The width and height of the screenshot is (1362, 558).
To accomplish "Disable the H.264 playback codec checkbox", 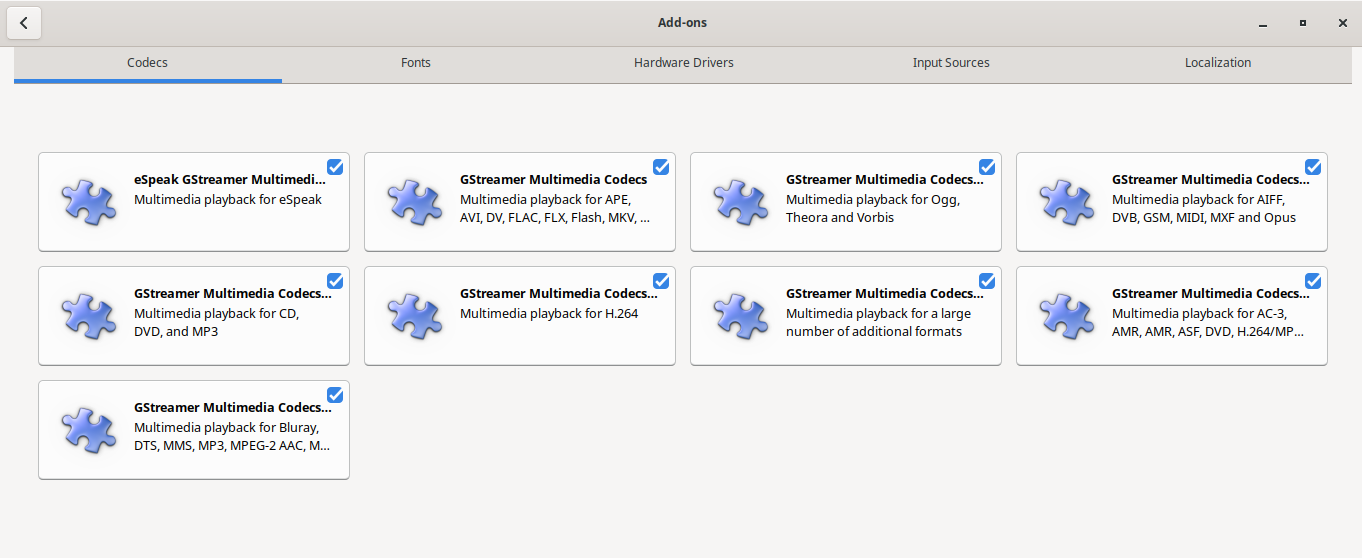I will tap(661, 281).
